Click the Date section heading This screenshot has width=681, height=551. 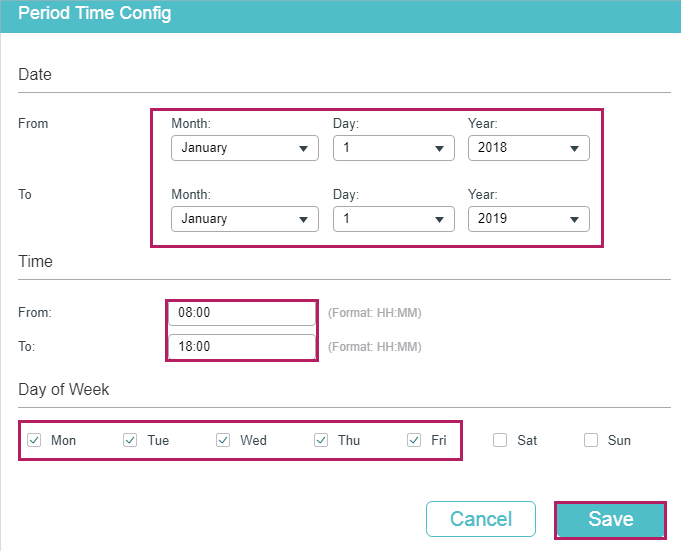[35, 75]
